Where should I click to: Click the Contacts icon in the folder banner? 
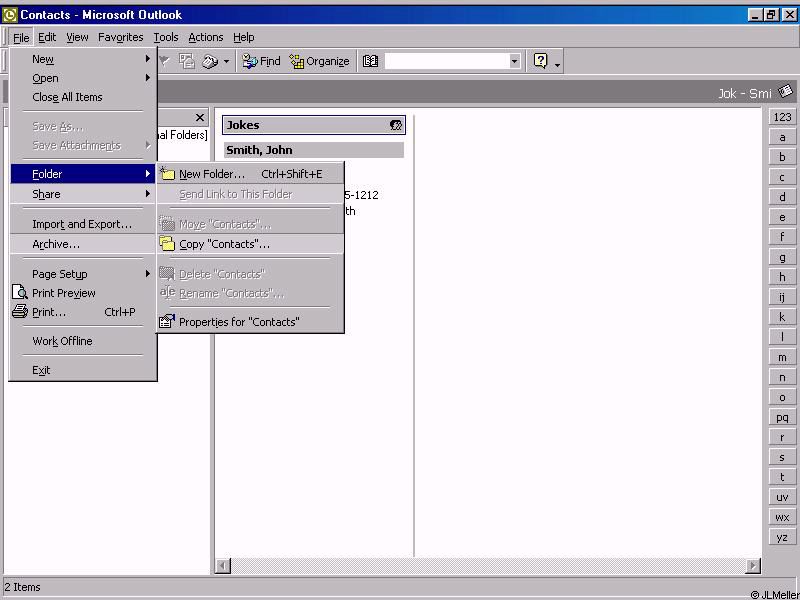[786, 91]
